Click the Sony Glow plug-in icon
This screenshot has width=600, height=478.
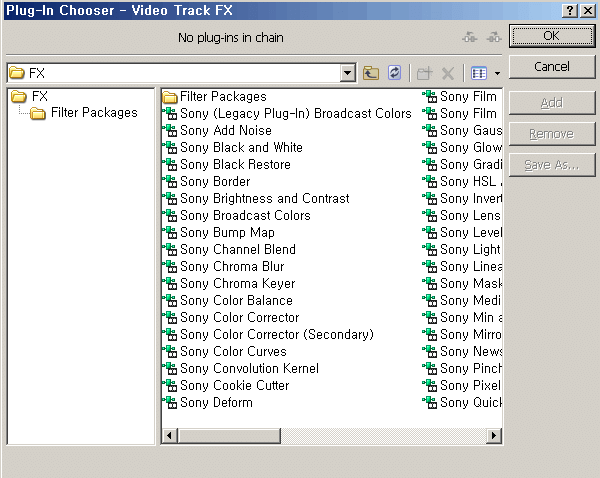[430, 147]
